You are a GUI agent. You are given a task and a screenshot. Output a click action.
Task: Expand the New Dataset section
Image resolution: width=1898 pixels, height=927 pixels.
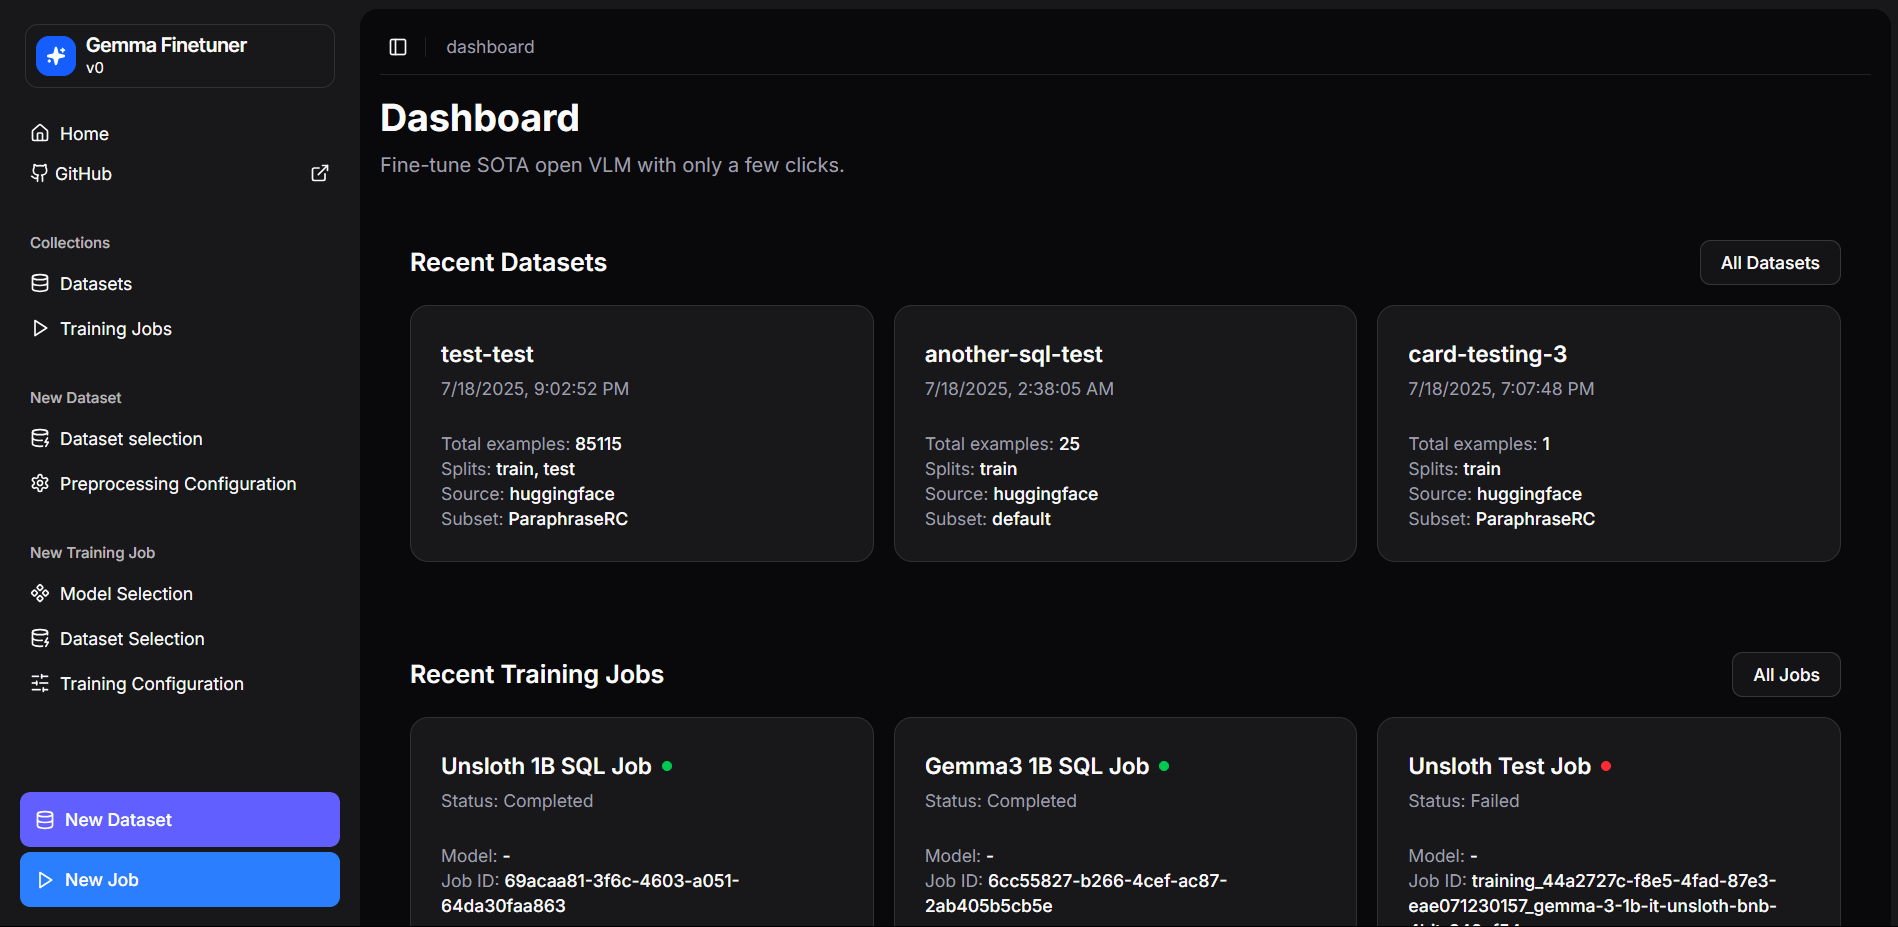coord(75,397)
